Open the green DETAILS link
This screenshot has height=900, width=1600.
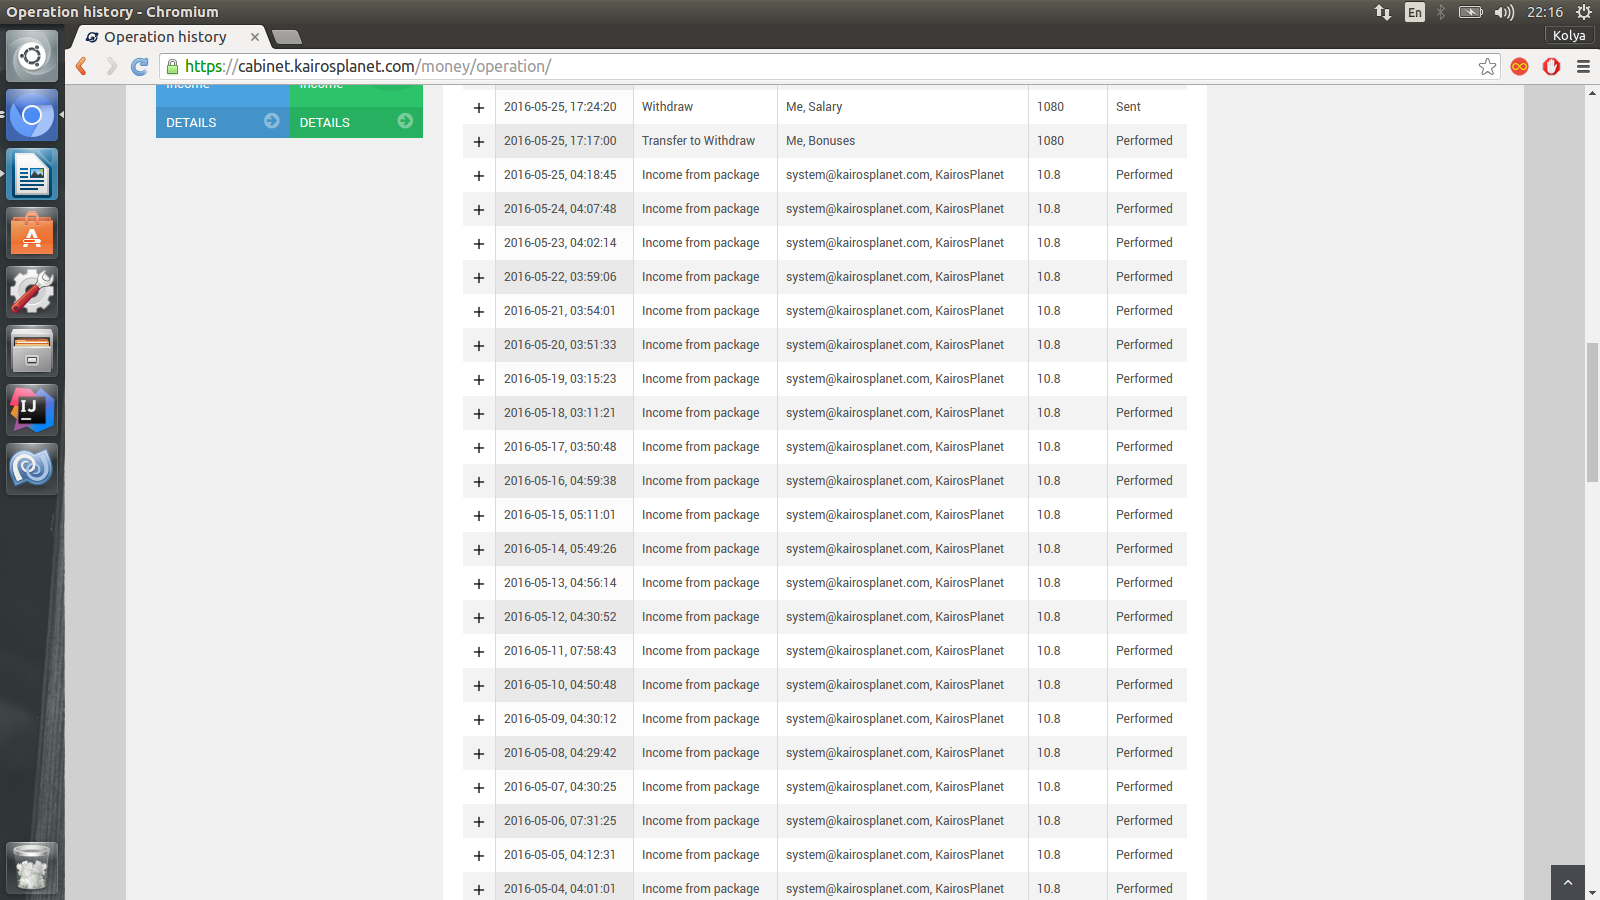click(x=355, y=122)
